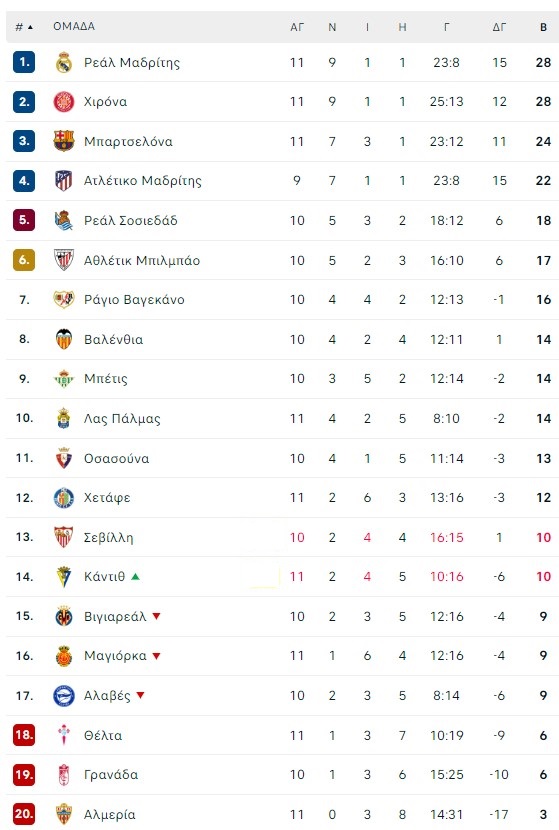Open the Ρεάλ Σοσιεδάδ team link
The width and height of the screenshot is (559, 830).
[131, 220]
